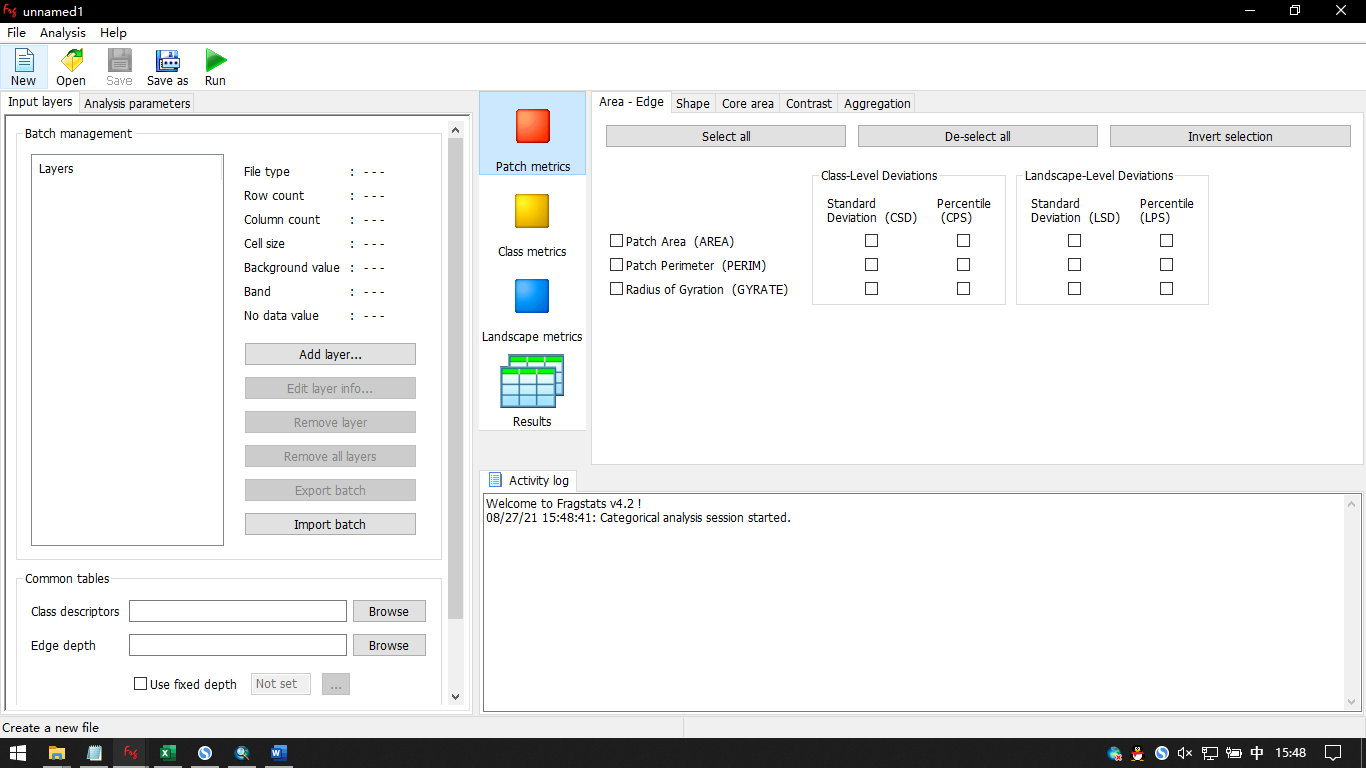Toggle Use fixed depth checkbox
This screenshot has height=768, width=1366.
(x=140, y=684)
